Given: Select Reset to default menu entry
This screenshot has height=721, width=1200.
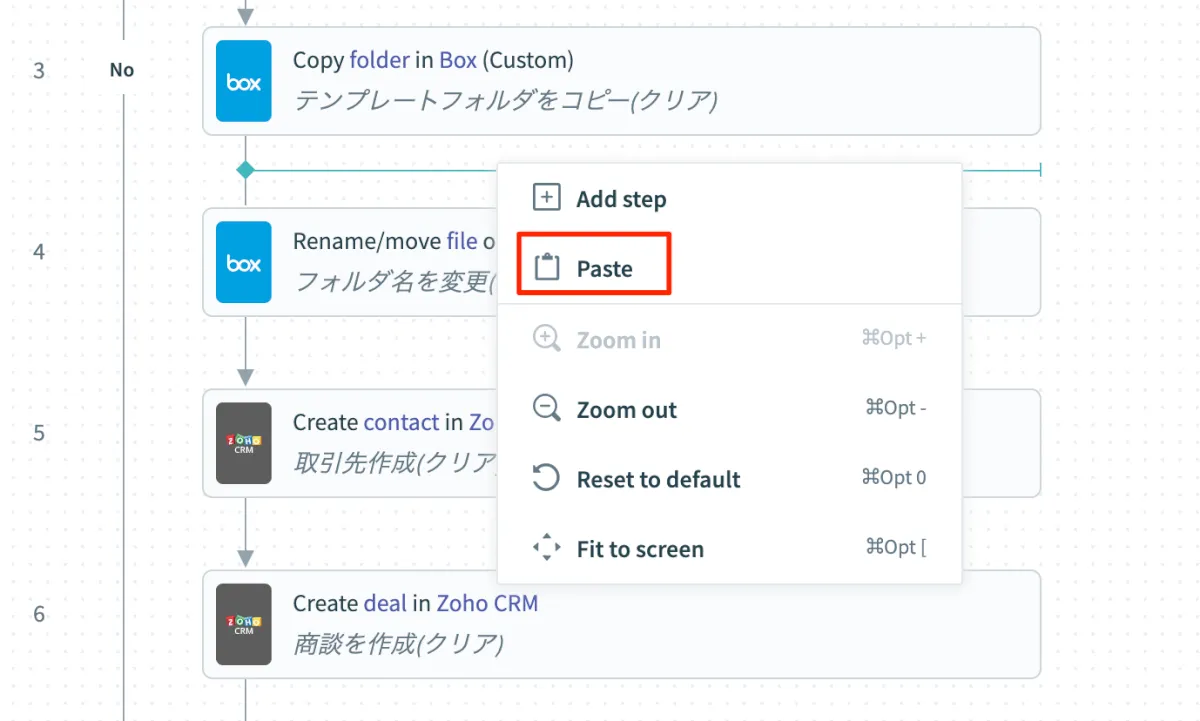Looking at the screenshot, I should (x=658, y=479).
